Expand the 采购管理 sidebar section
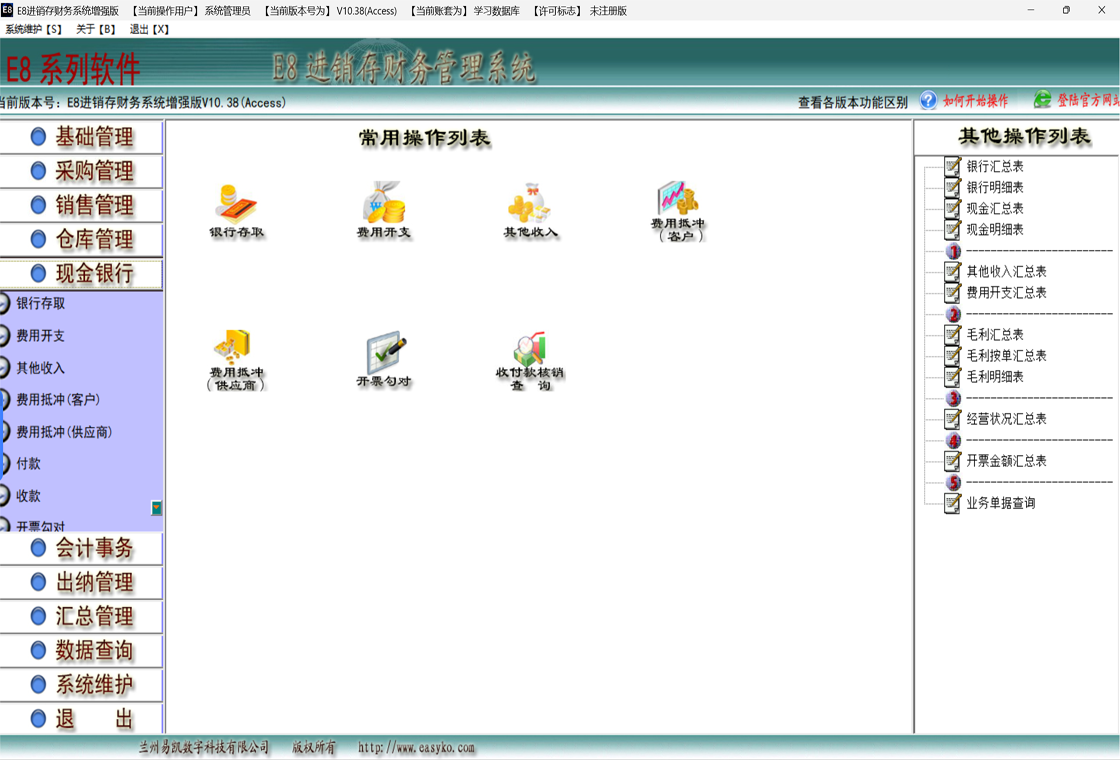The width and height of the screenshot is (1120, 760). pyautogui.click(x=83, y=171)
